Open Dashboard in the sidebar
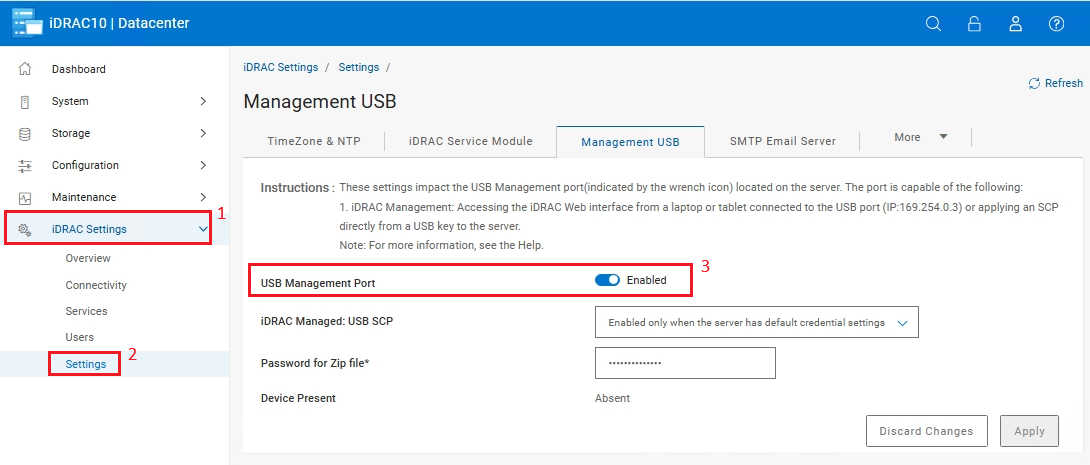1090x465 pixels. [x=79, y=69]
